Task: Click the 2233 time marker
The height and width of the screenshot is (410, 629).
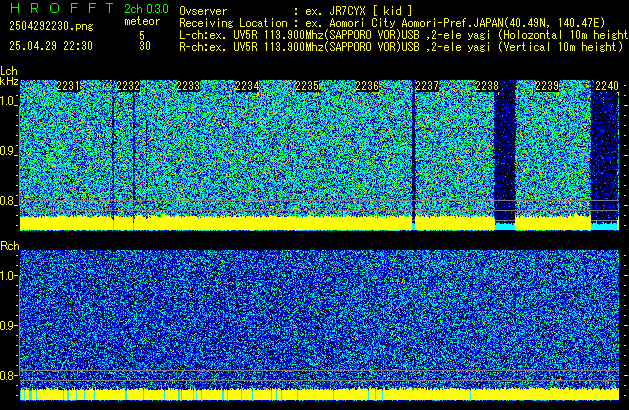Action: 188,86
